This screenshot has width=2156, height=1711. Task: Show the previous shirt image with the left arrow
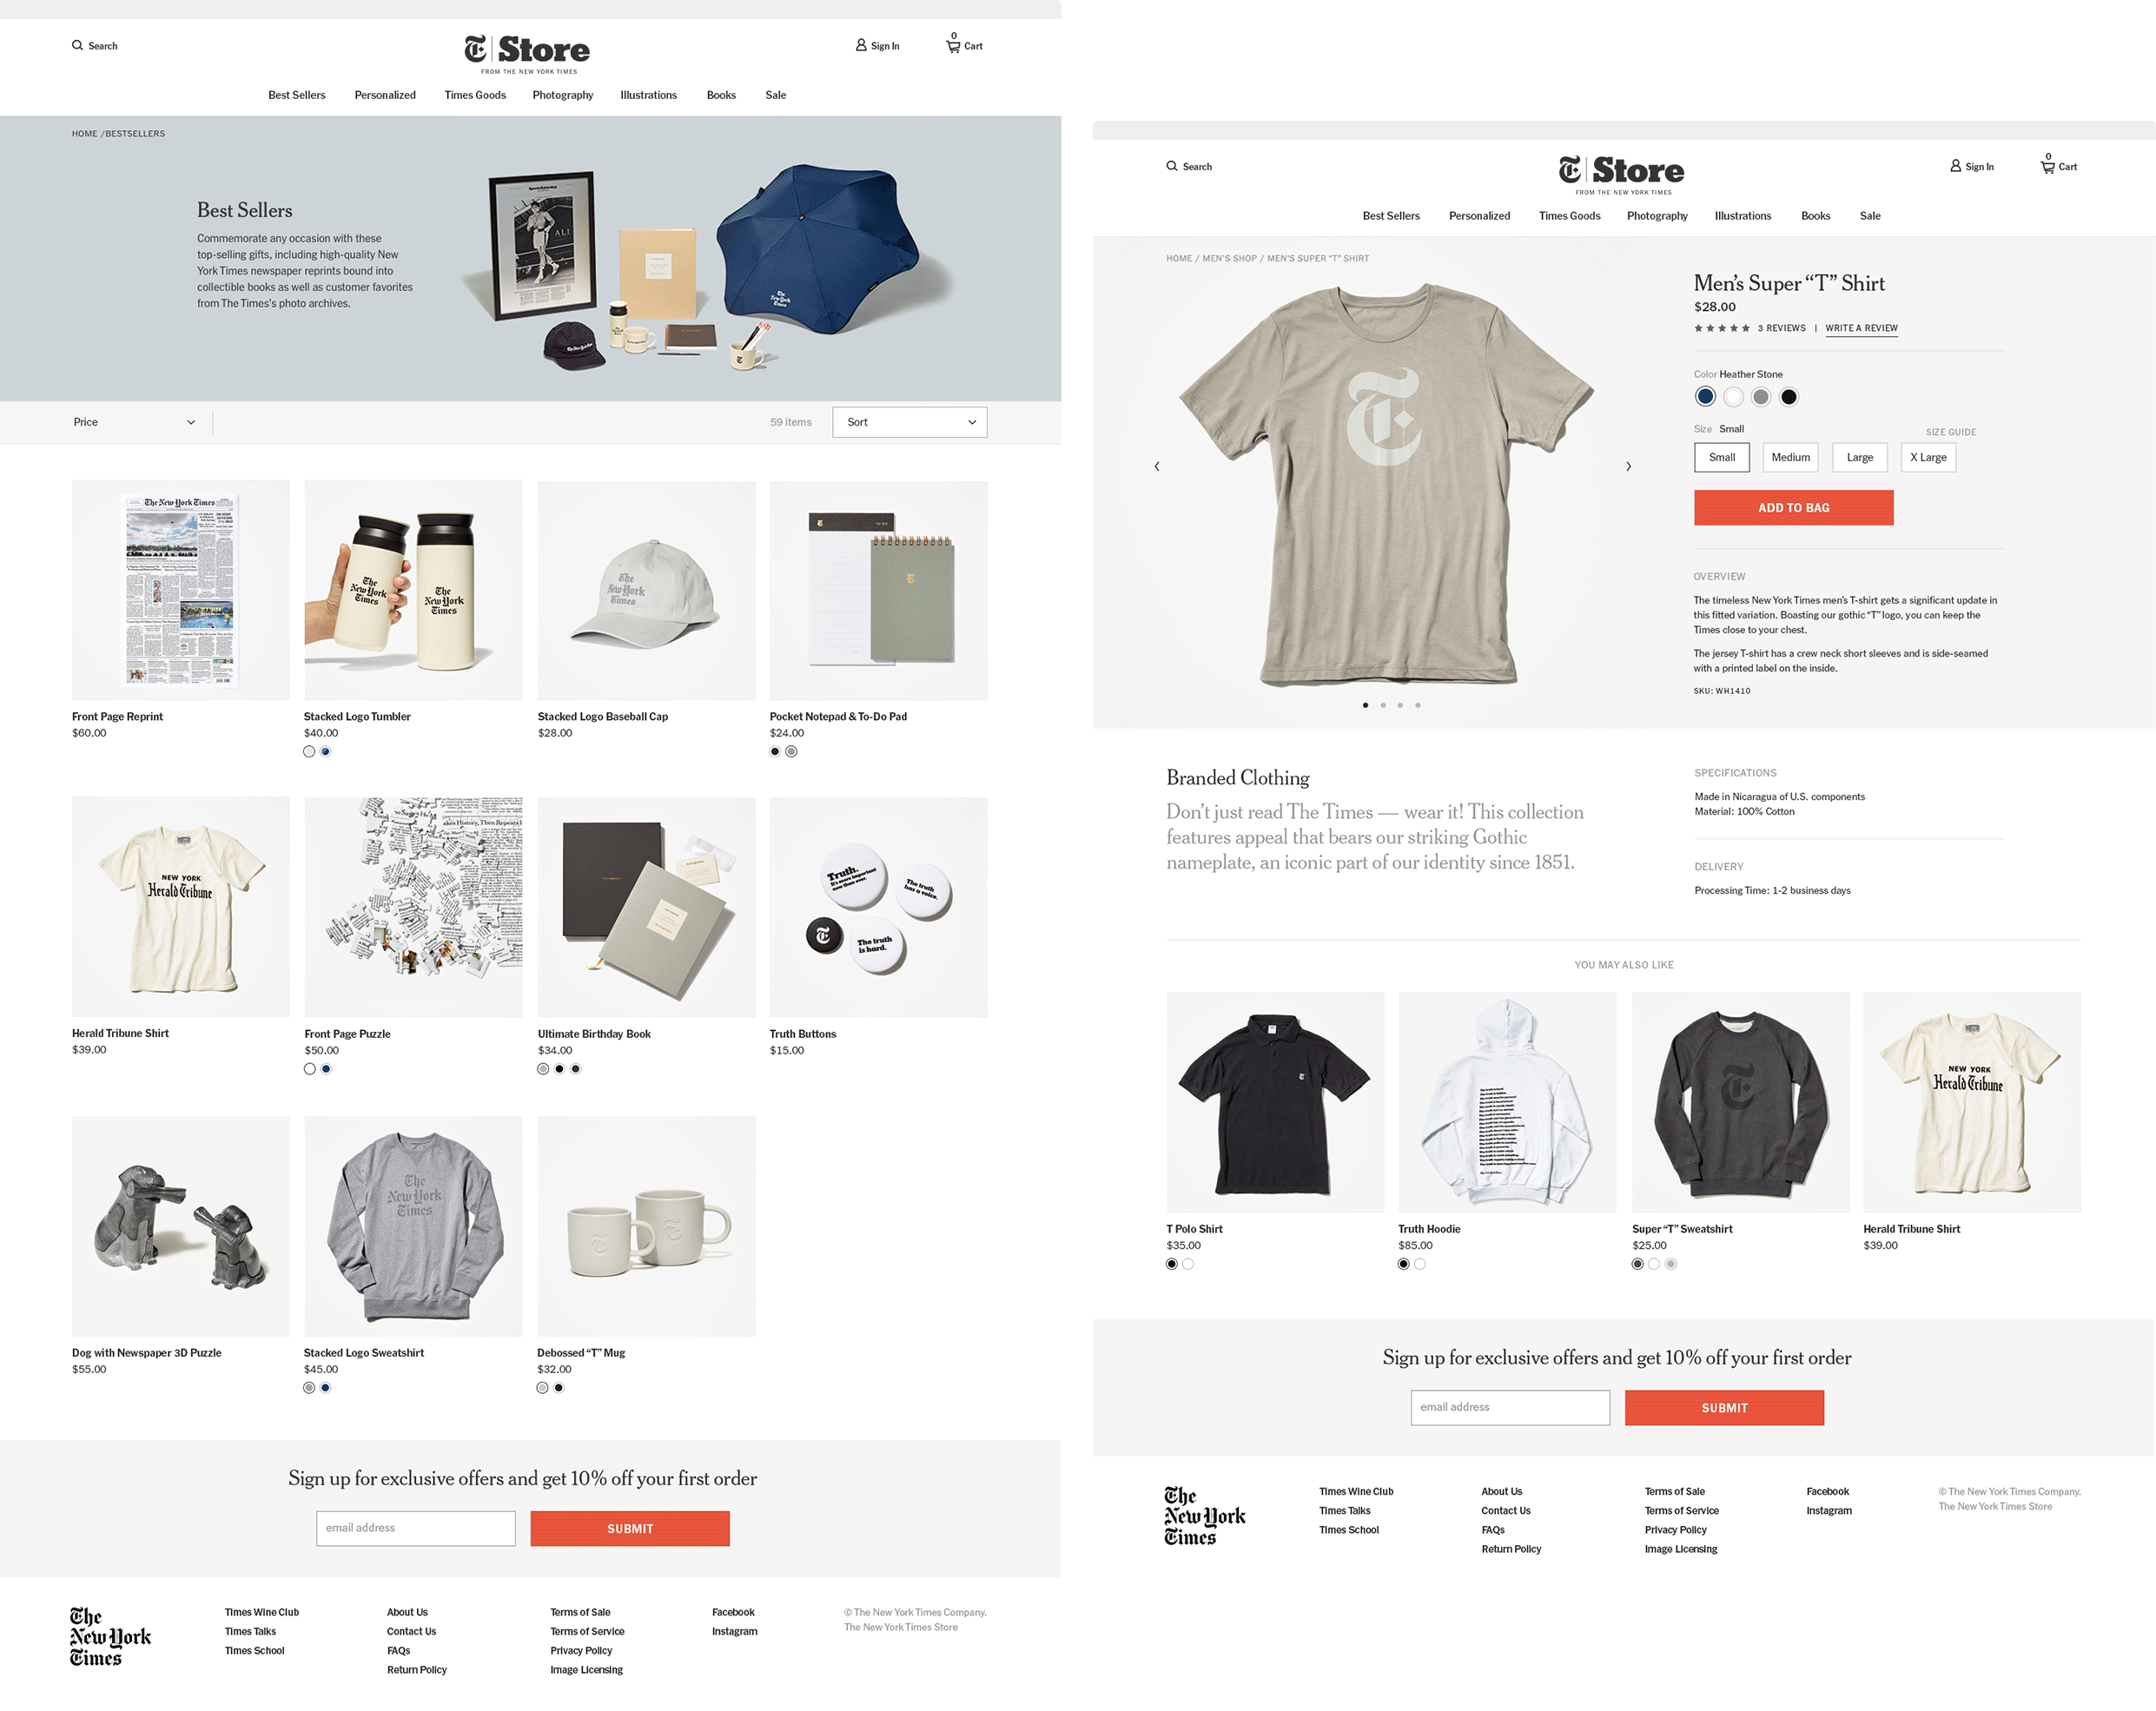[1157, 466]
